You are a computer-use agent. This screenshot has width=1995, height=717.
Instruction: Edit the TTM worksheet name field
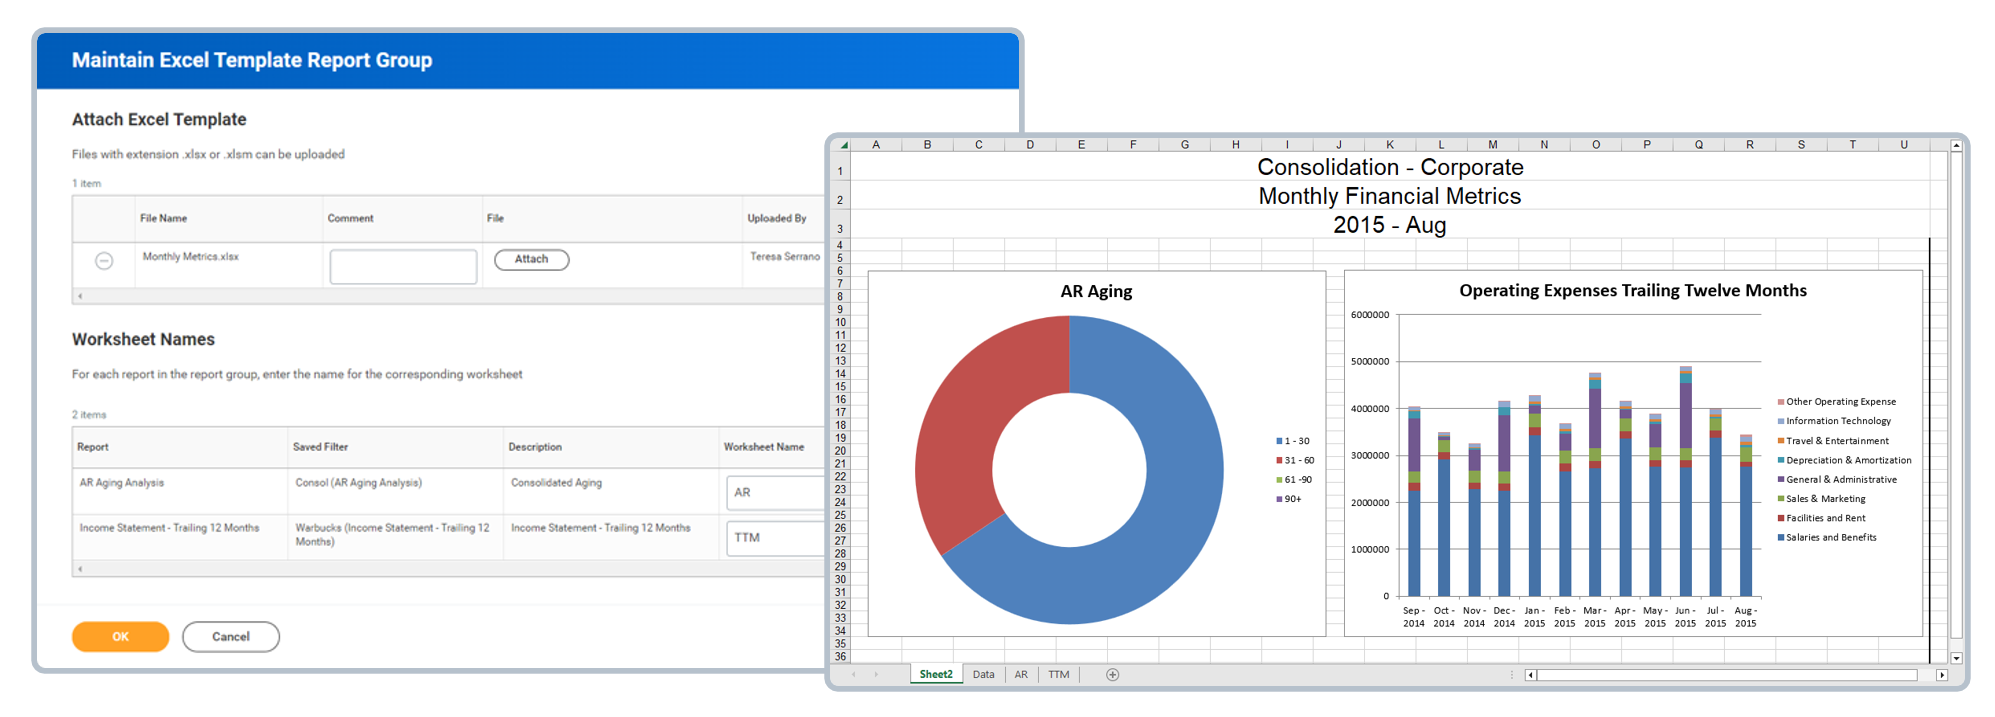click(x=775, y=538)
